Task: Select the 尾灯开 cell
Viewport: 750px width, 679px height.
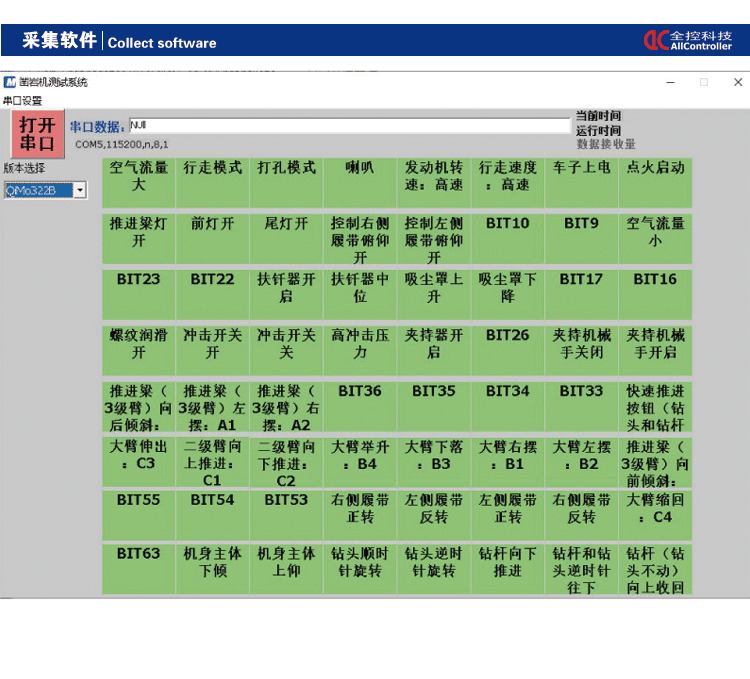Action: tap(286, 238)
